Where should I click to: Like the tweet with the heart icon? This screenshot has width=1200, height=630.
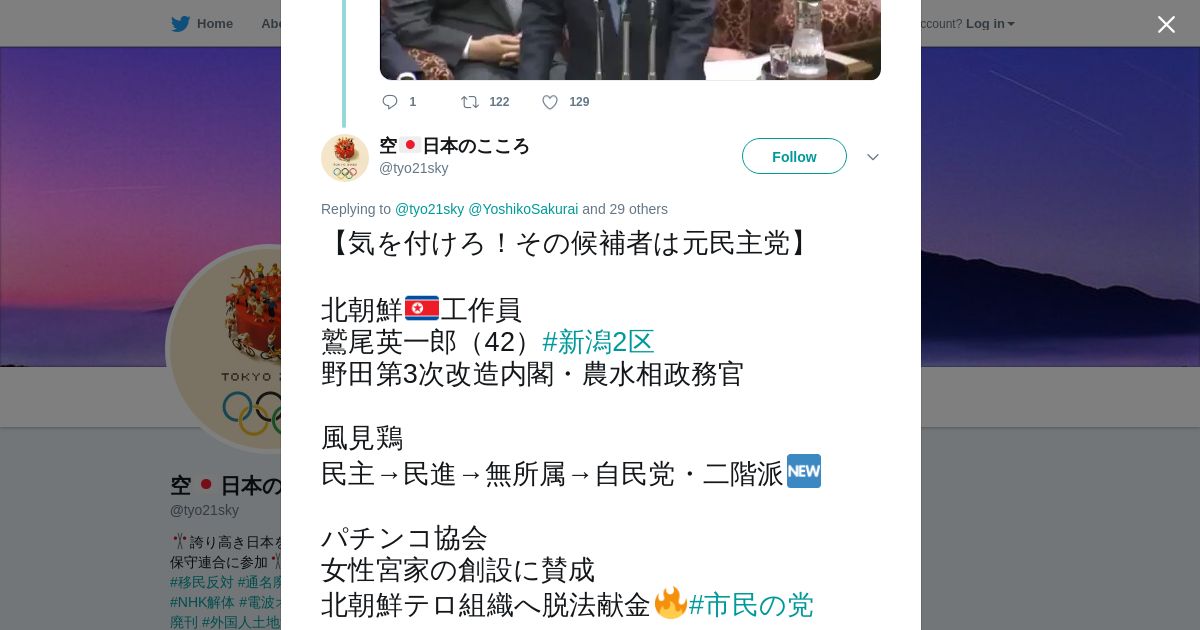(550, 102)
